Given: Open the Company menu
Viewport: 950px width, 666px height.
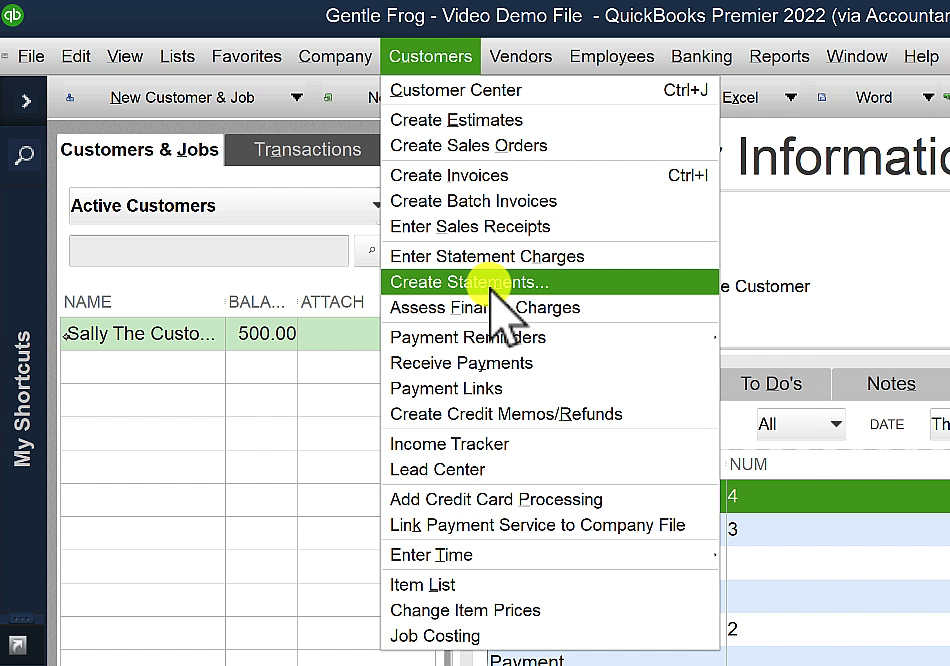Looking at the screenshot, I should click(335, 56).
